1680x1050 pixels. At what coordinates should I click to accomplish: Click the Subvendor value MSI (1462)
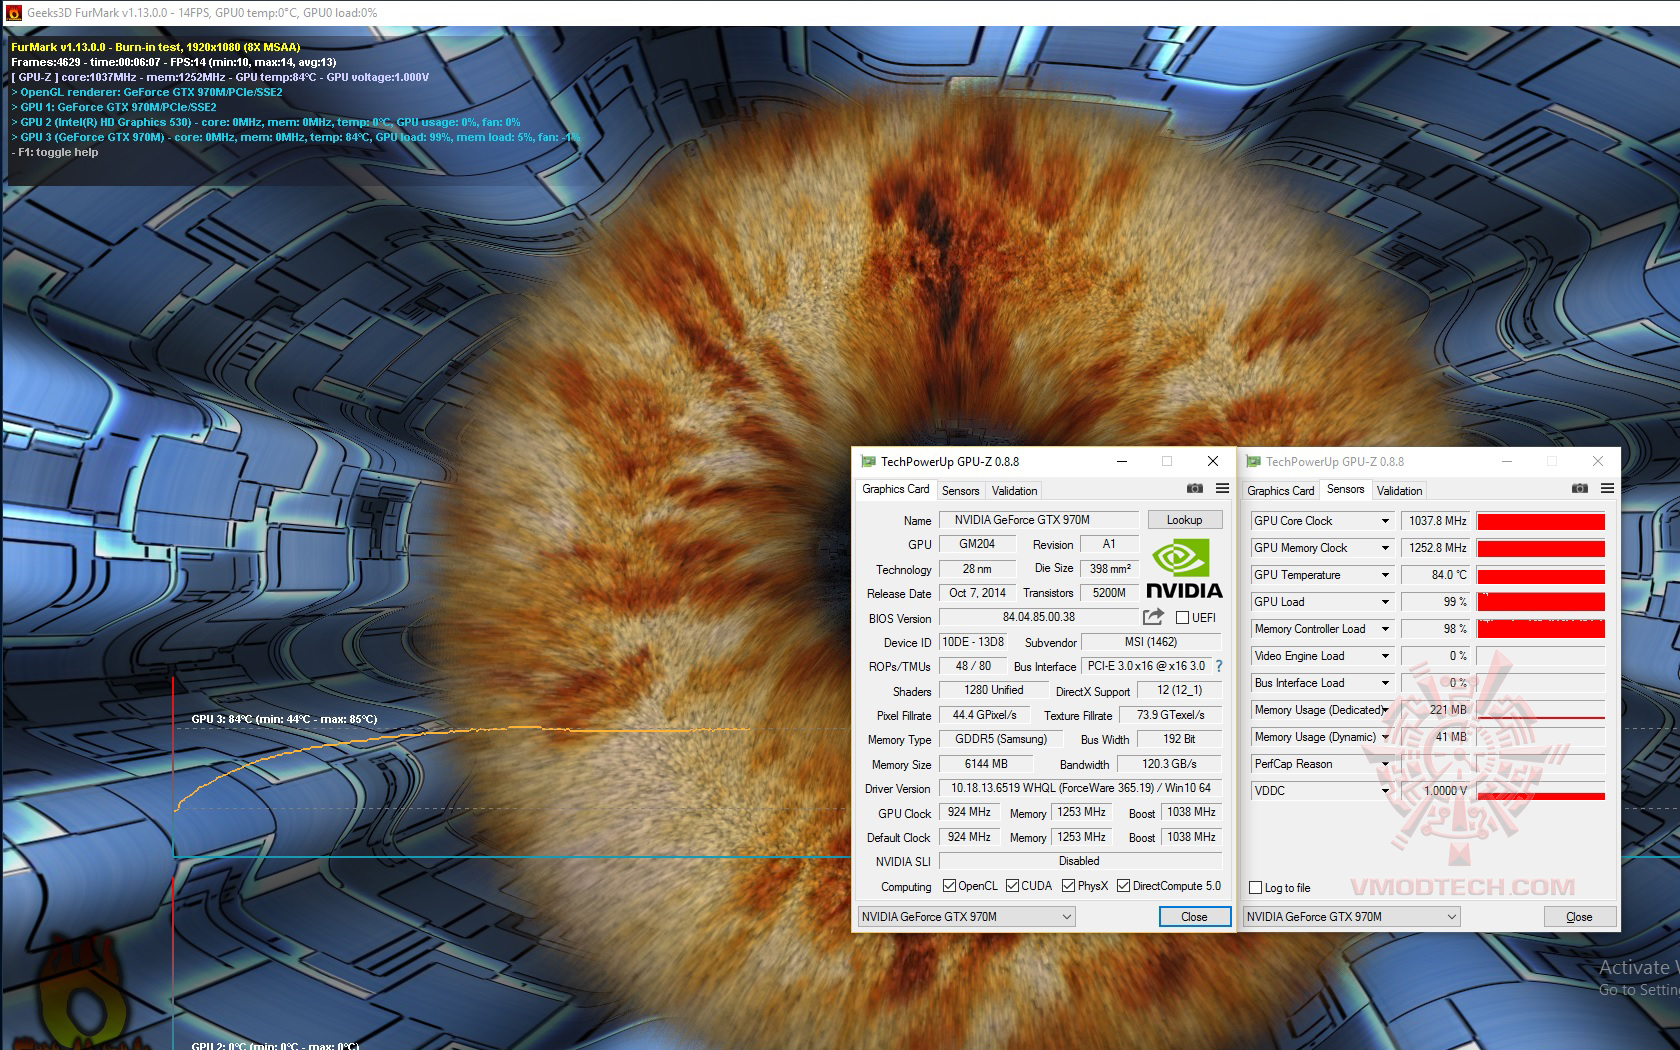pos(1152,642)
